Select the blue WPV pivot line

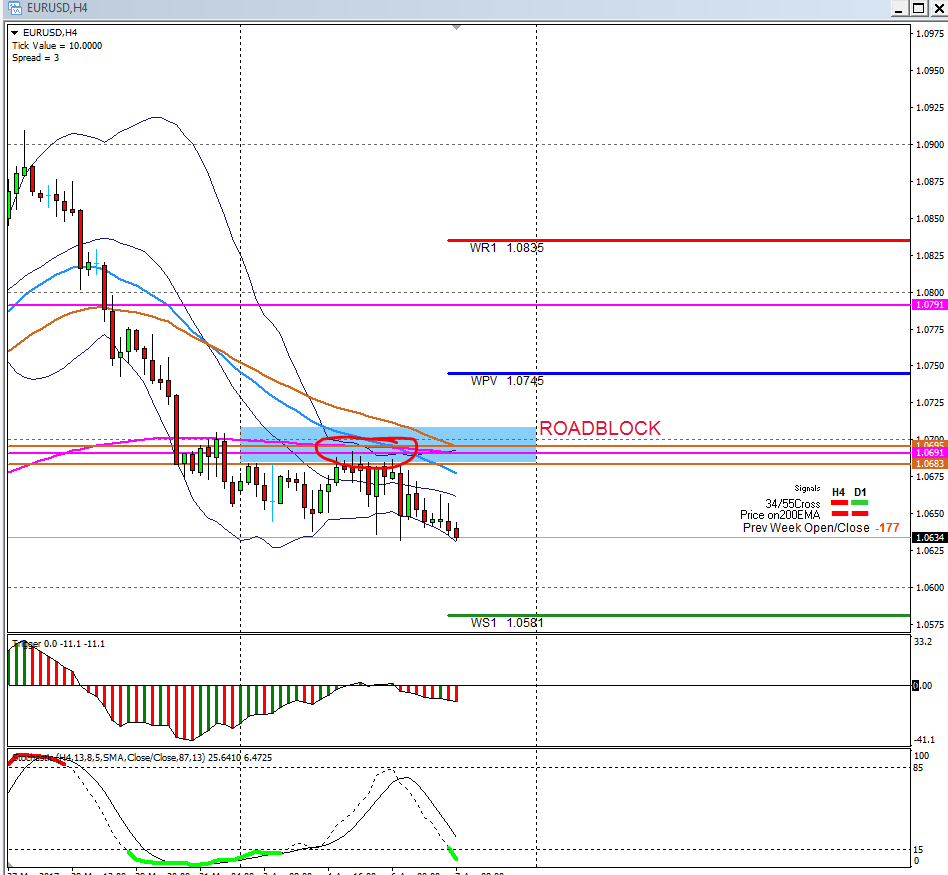[678, 374]
